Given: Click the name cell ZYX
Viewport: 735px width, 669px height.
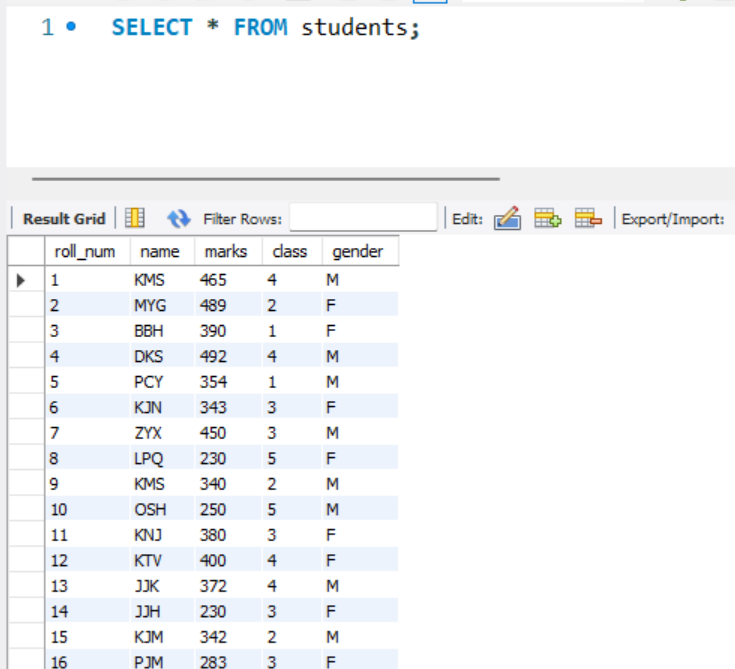Looking at the screenshot, I should pyautogui.click(x=148, y=432).
